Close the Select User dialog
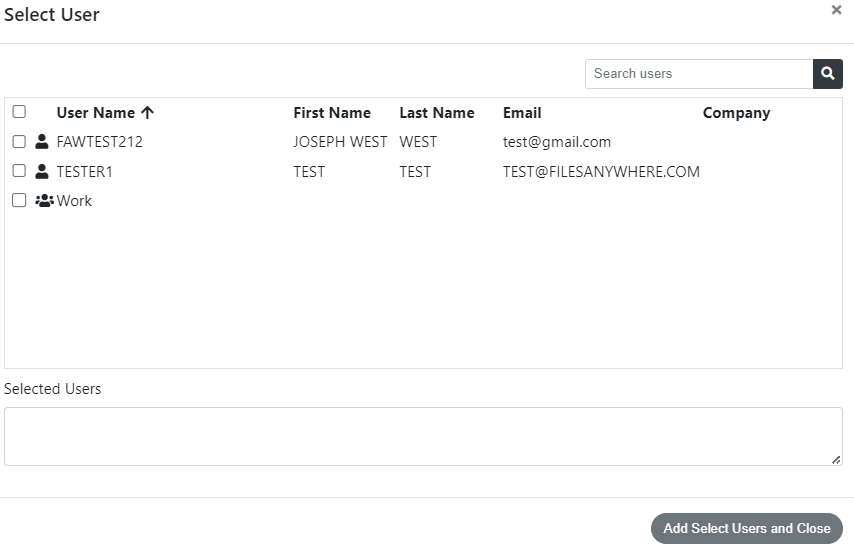The image size is (854, 550). point(837,10)
